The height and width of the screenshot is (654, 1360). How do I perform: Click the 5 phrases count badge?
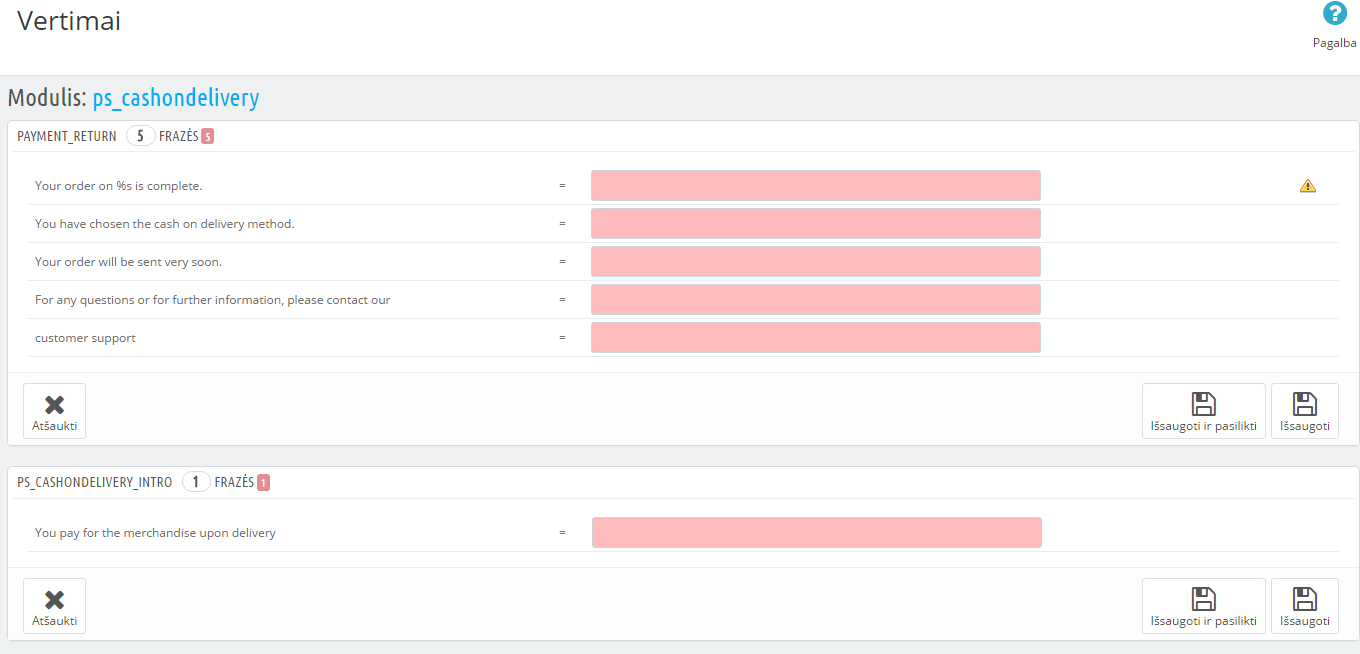140,136
